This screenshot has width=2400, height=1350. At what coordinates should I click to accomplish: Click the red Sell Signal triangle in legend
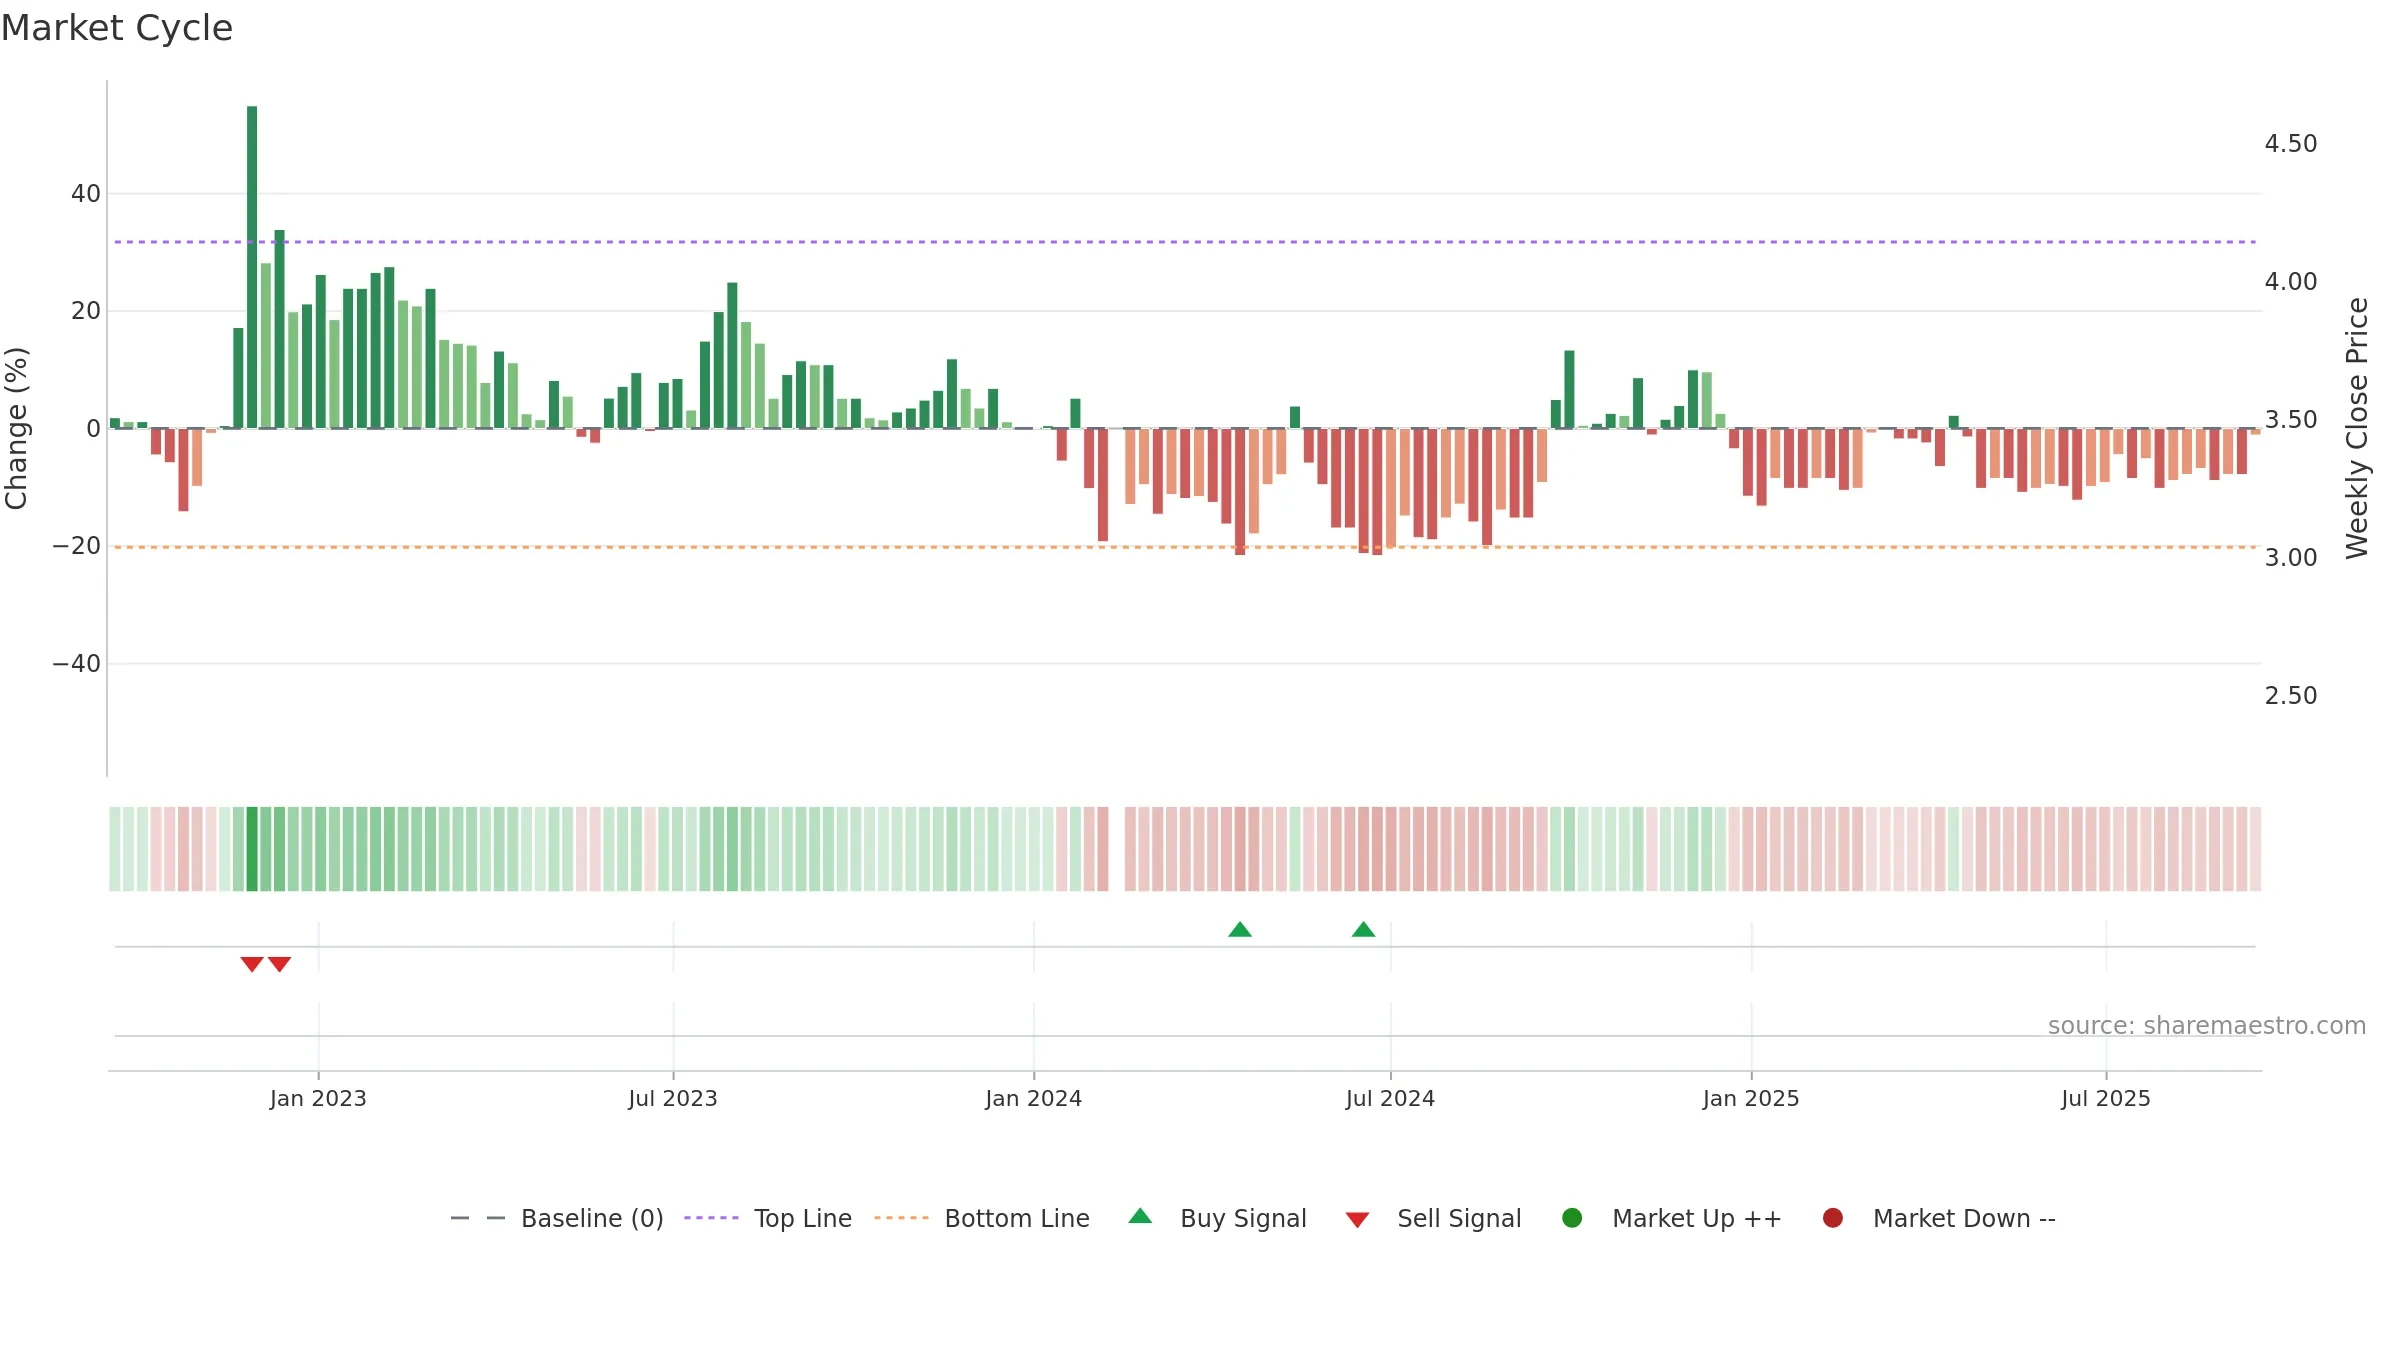pyautogui.click(x=1357, y=1220)
